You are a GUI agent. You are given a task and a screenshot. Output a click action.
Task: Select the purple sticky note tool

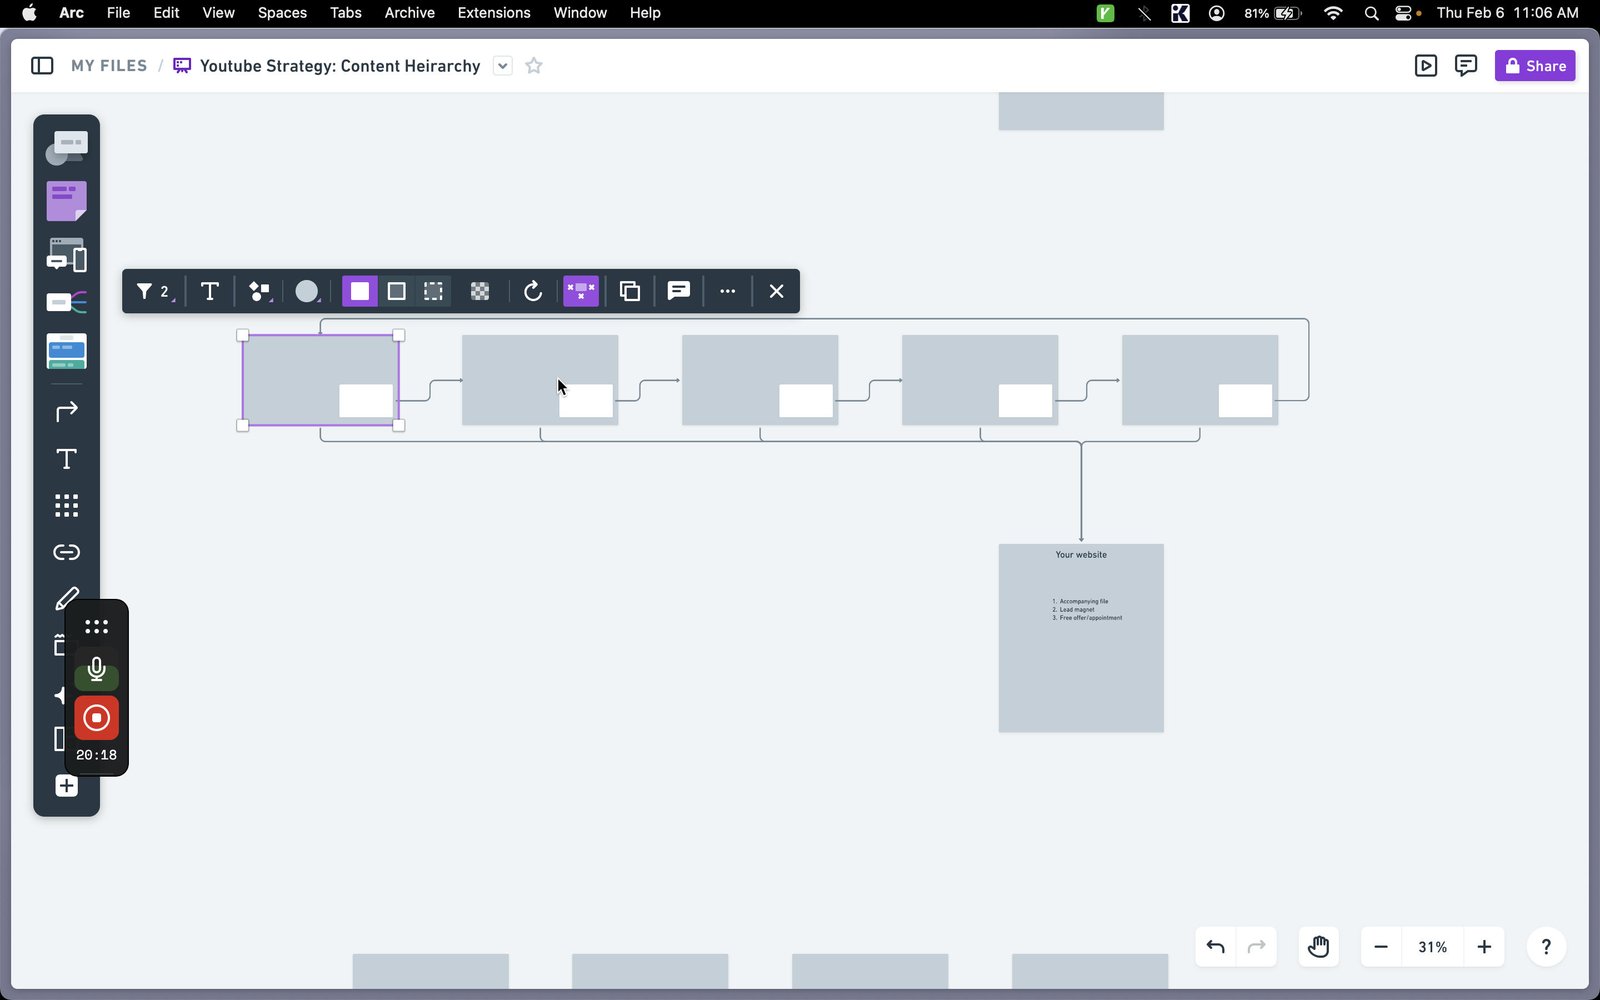click(66, 201)
